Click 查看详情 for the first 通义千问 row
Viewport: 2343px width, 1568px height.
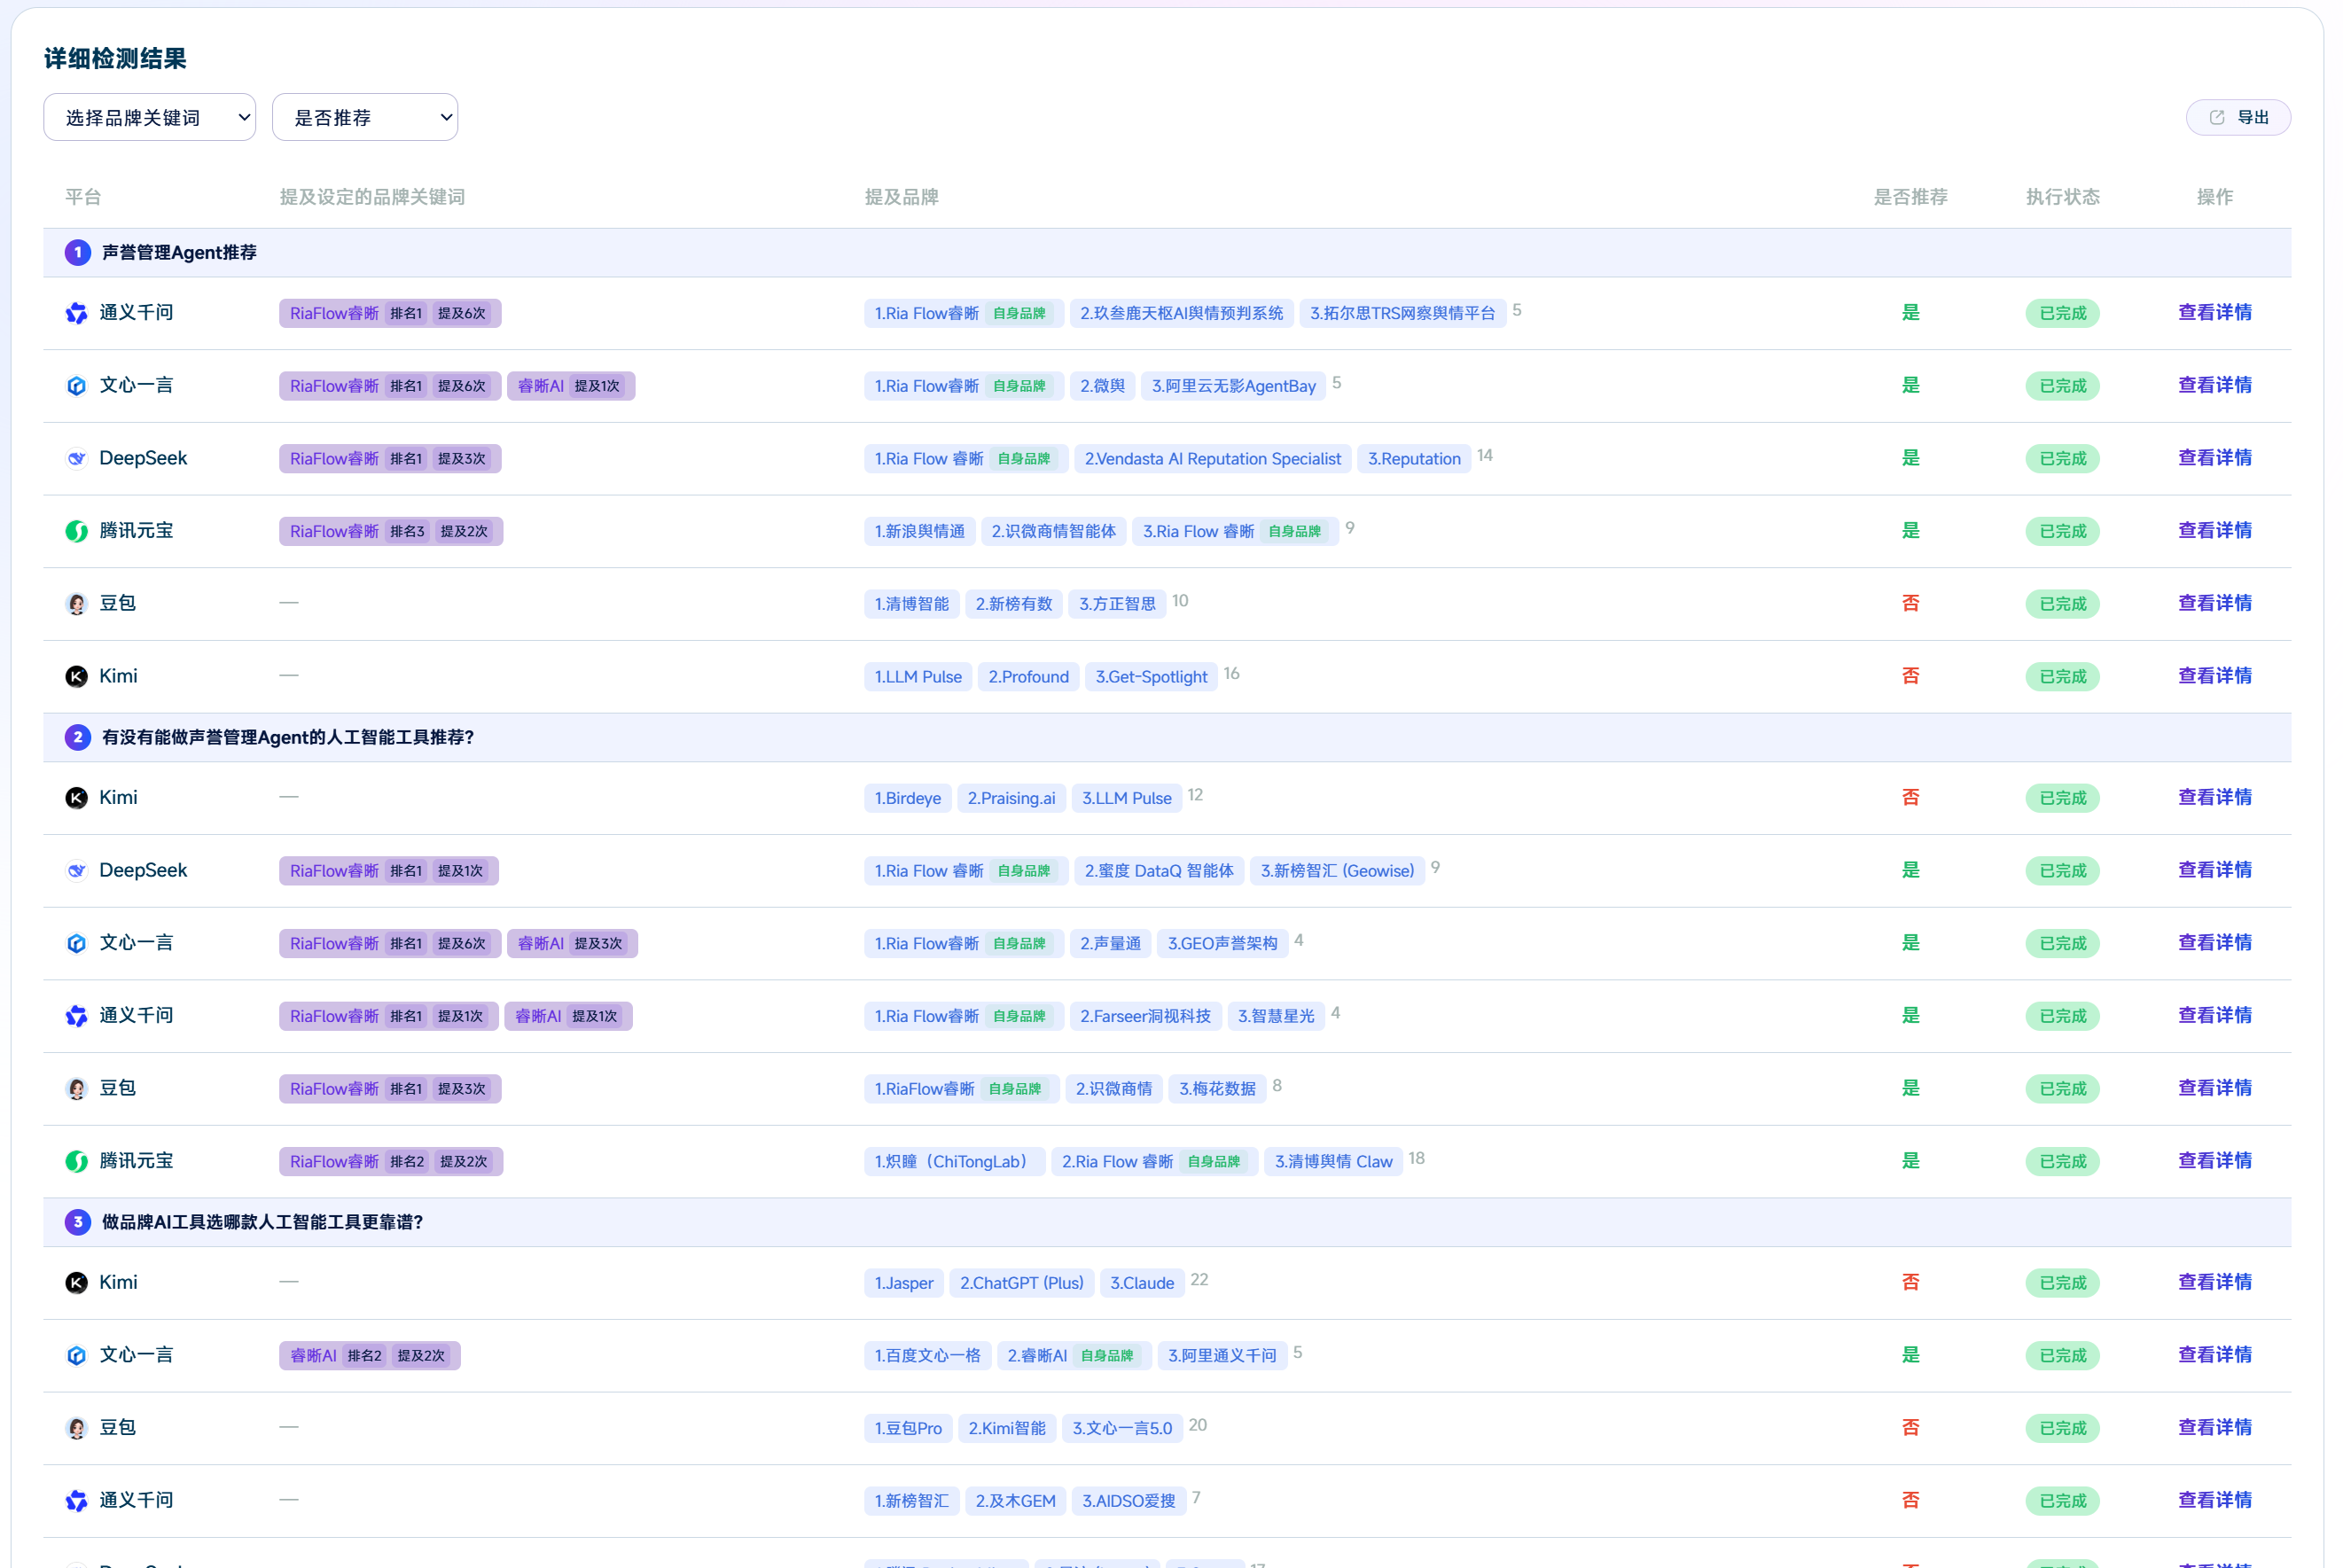2215,313
